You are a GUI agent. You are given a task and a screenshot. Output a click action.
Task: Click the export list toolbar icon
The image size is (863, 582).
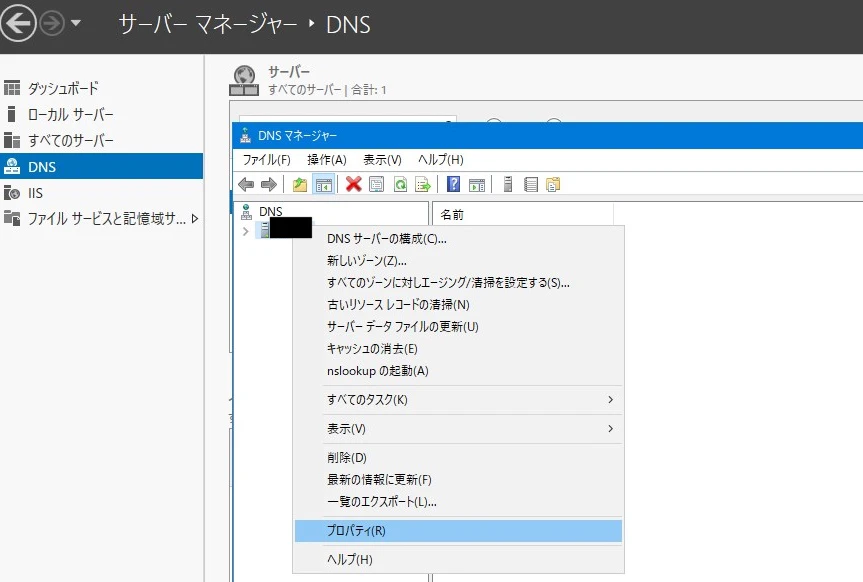[x=423, y=184]
